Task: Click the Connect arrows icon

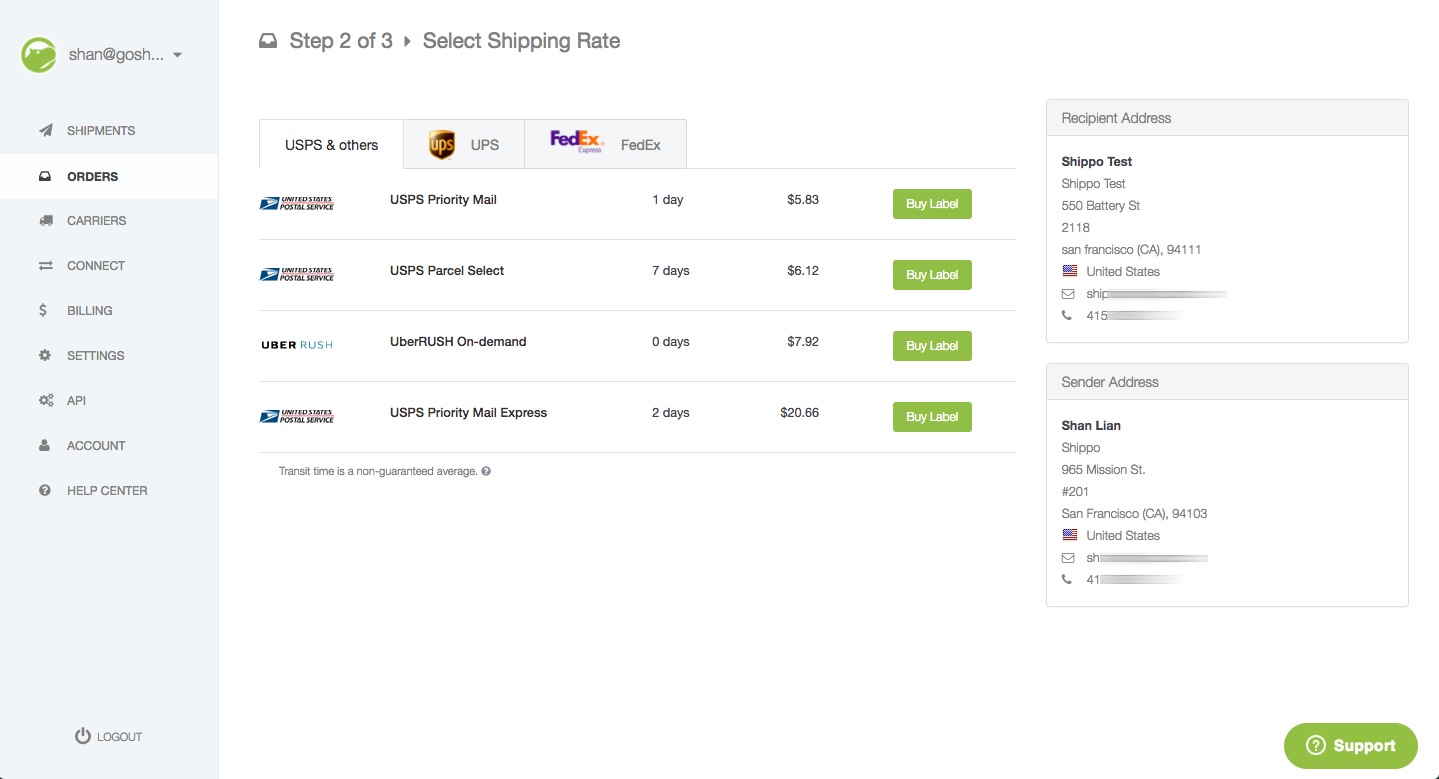Action: (x=45, y=266)
